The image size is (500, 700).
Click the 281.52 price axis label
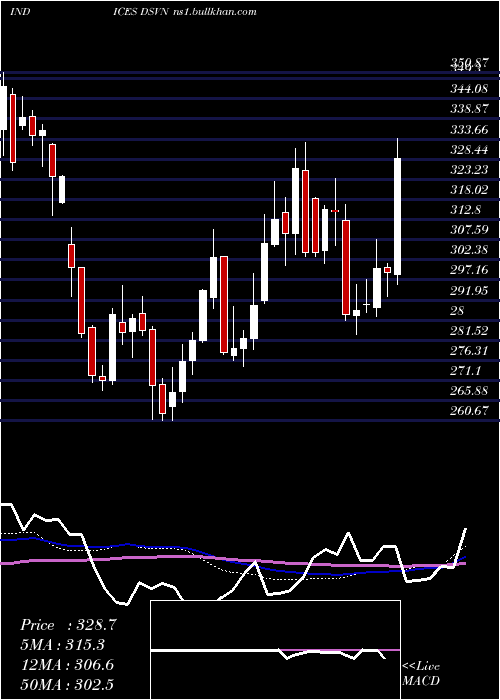point(469,331)
